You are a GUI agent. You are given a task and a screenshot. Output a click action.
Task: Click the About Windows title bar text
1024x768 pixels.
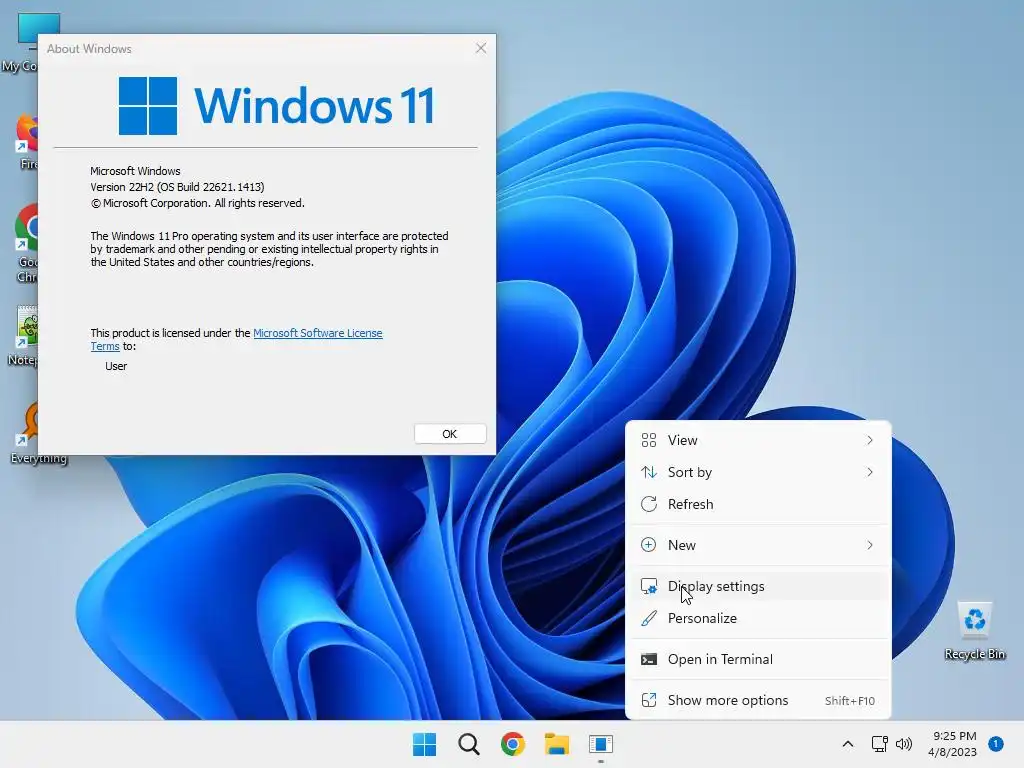(89, 49)
